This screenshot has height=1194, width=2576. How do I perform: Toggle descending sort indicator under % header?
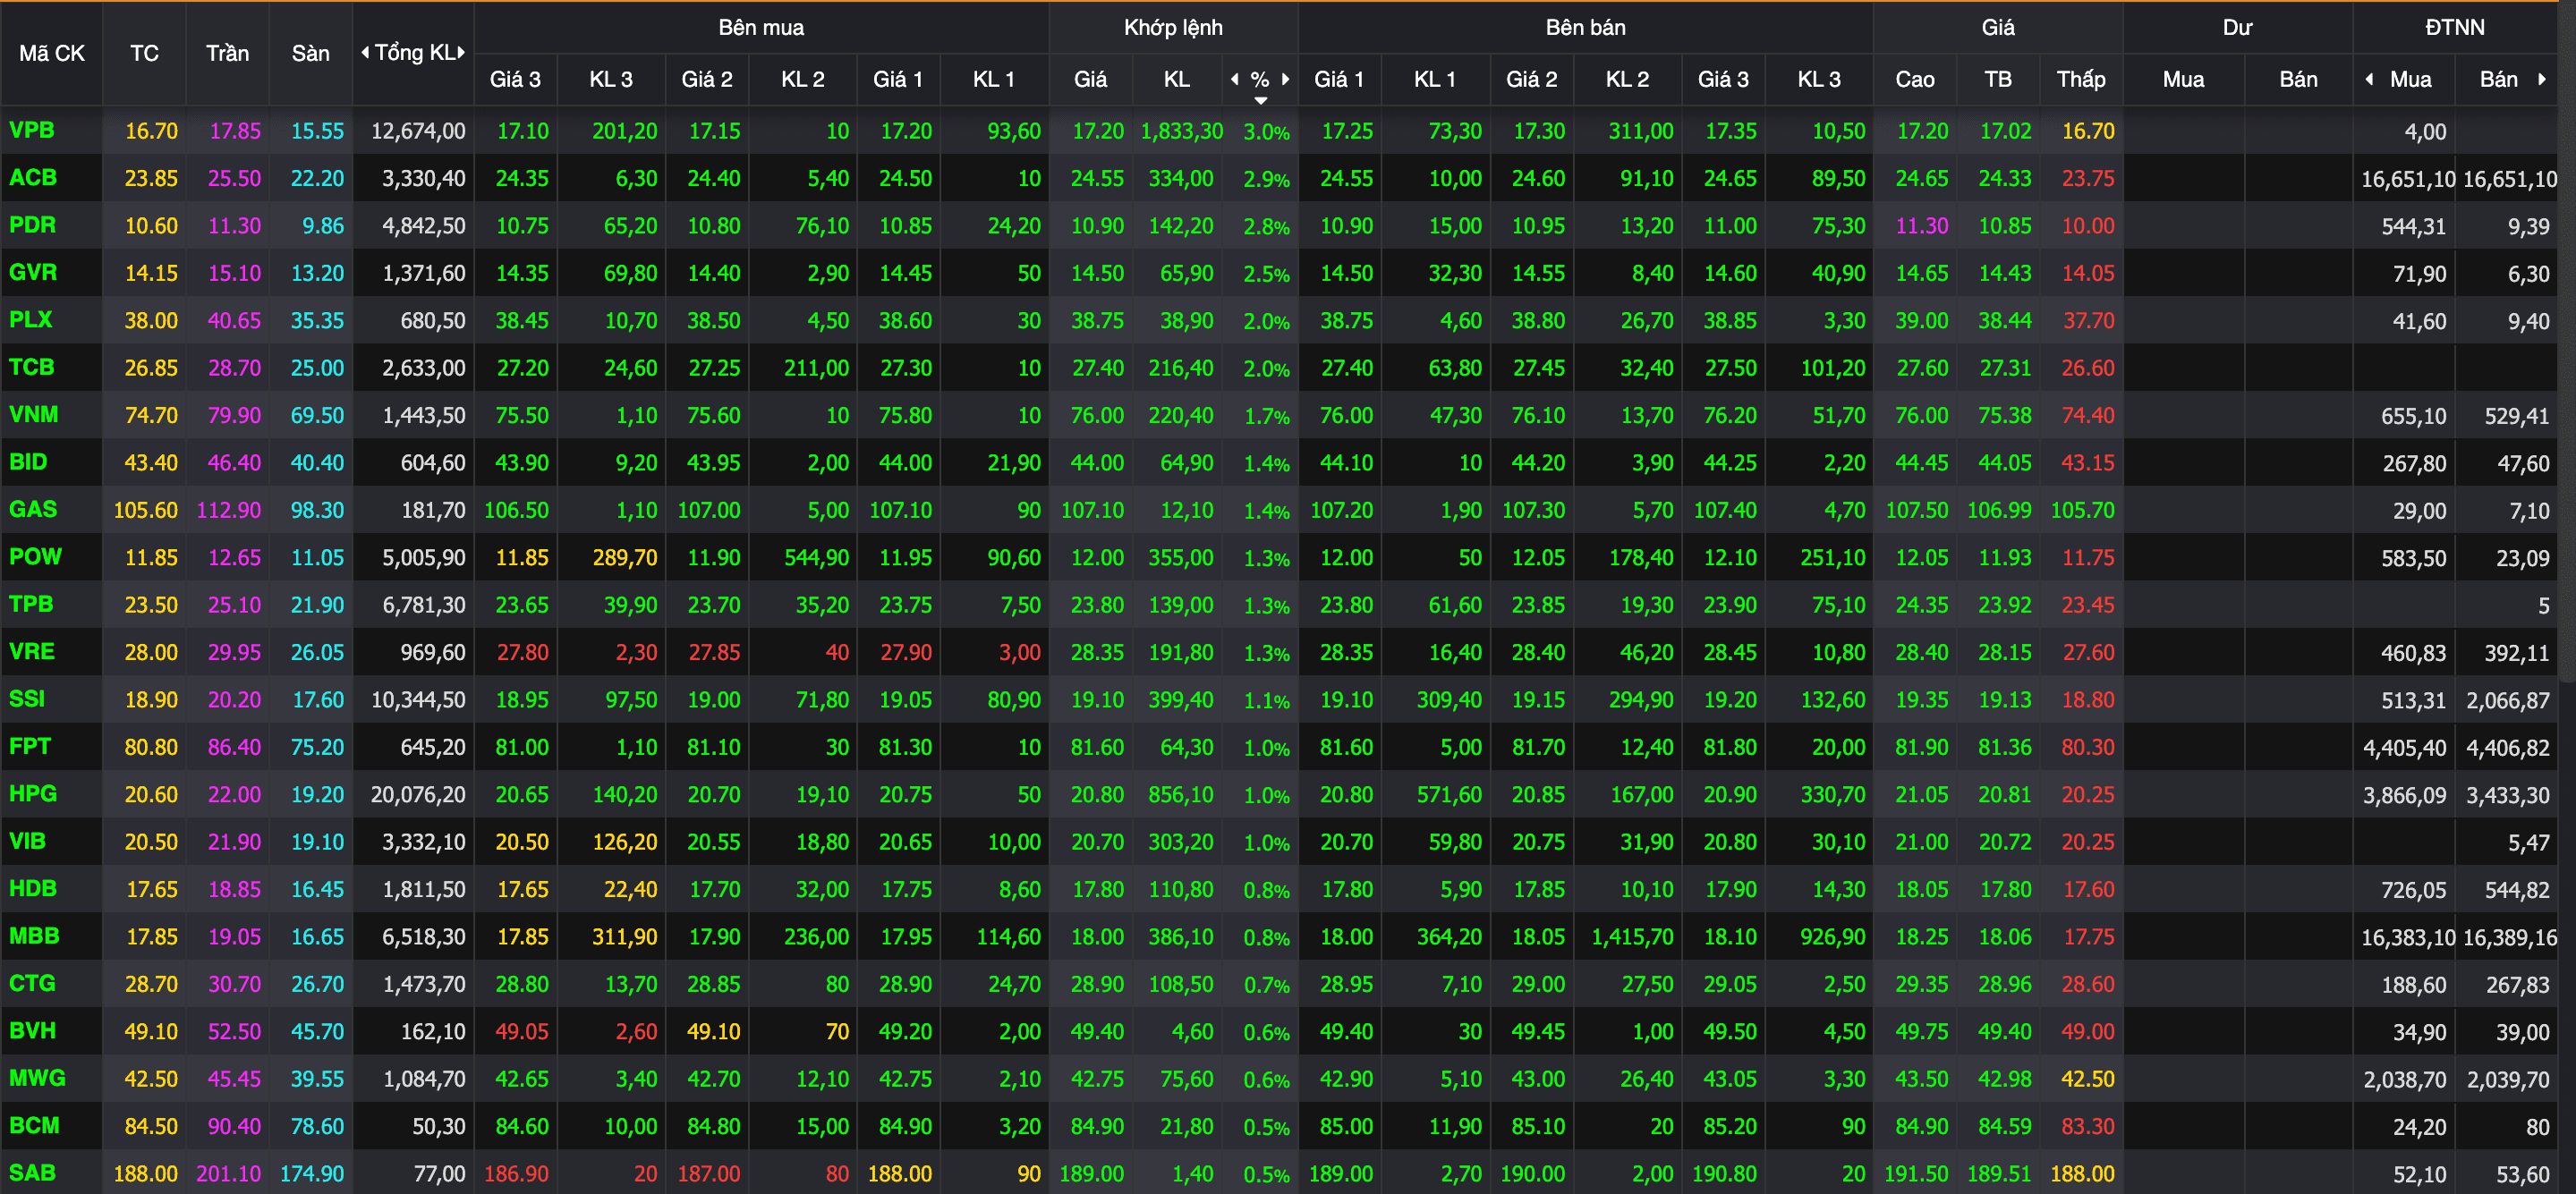click(x=1260, y=100)
